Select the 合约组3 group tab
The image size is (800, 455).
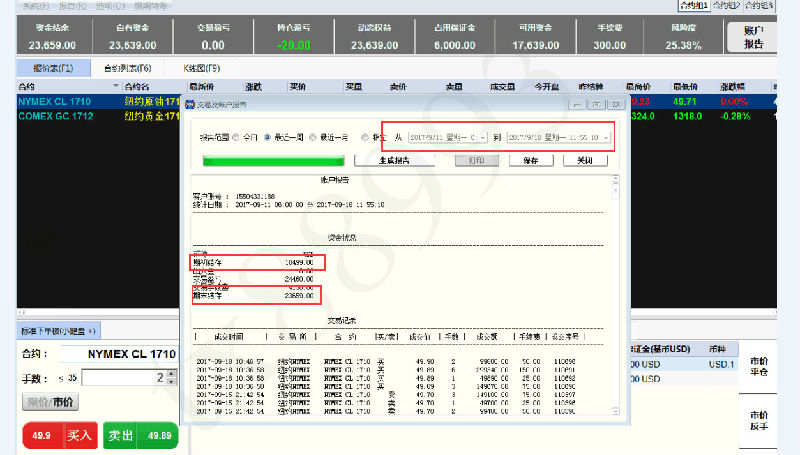759,6
